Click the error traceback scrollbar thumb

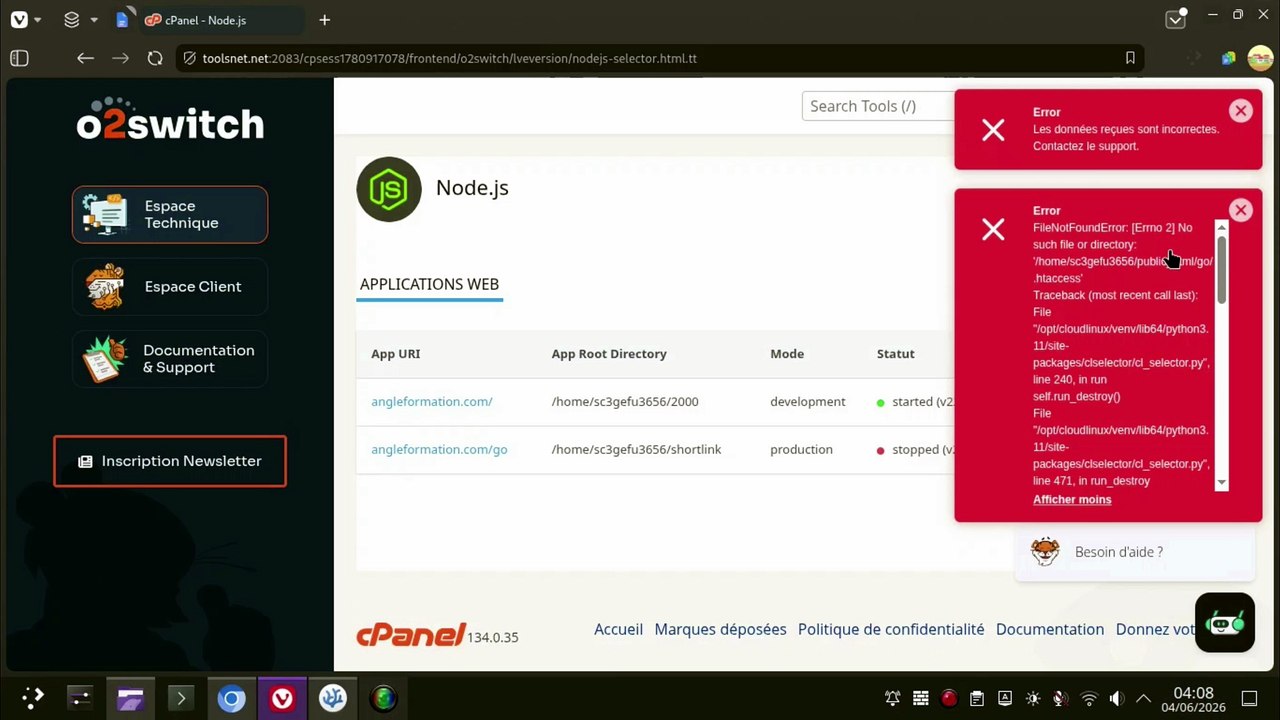coord(1221,270)
